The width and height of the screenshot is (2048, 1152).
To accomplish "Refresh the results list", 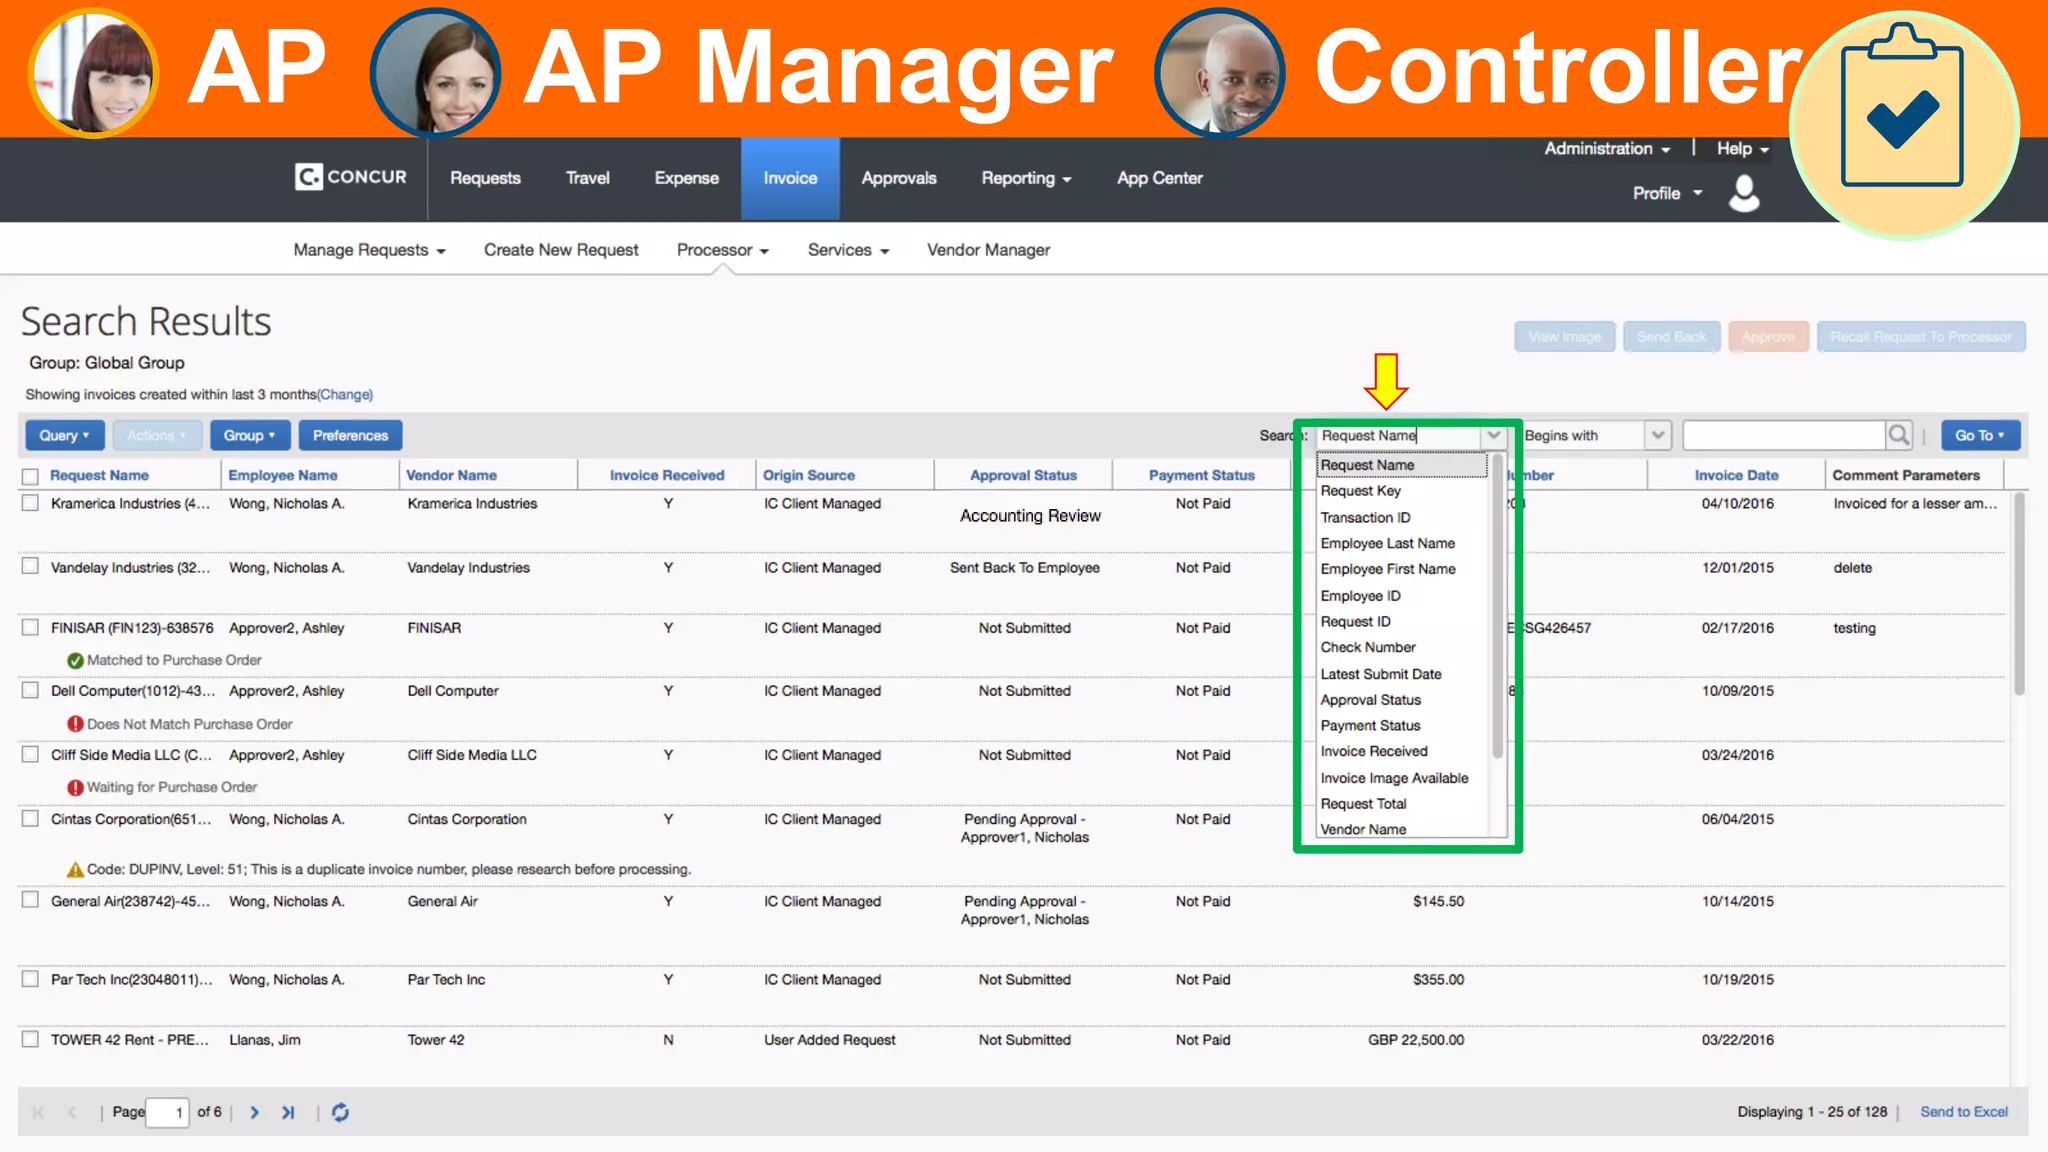I will tap(340, 1112).
